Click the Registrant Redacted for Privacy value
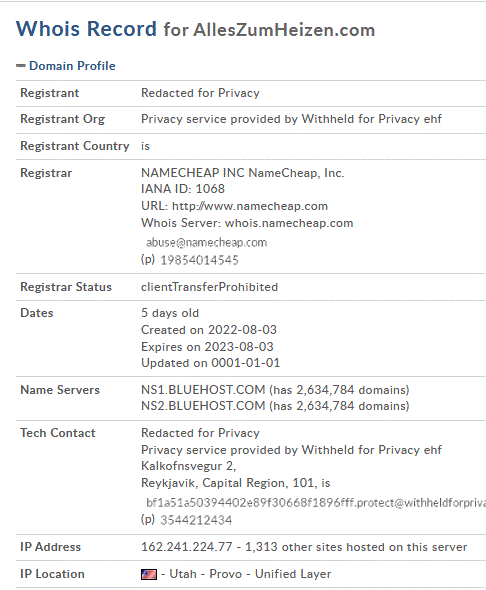The width and height of the screenshot is (486, 590). click(200, 93)
